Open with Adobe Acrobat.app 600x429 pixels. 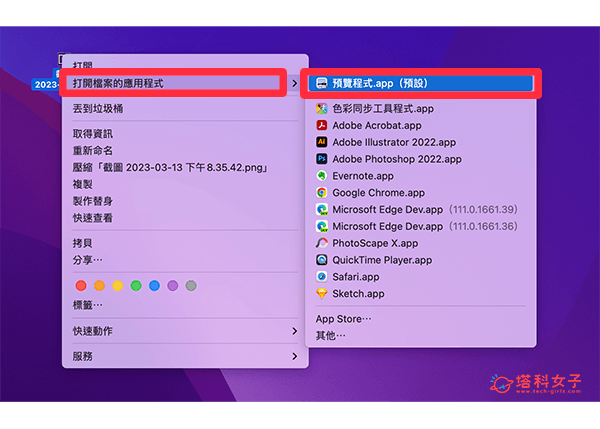click(421, 126)
